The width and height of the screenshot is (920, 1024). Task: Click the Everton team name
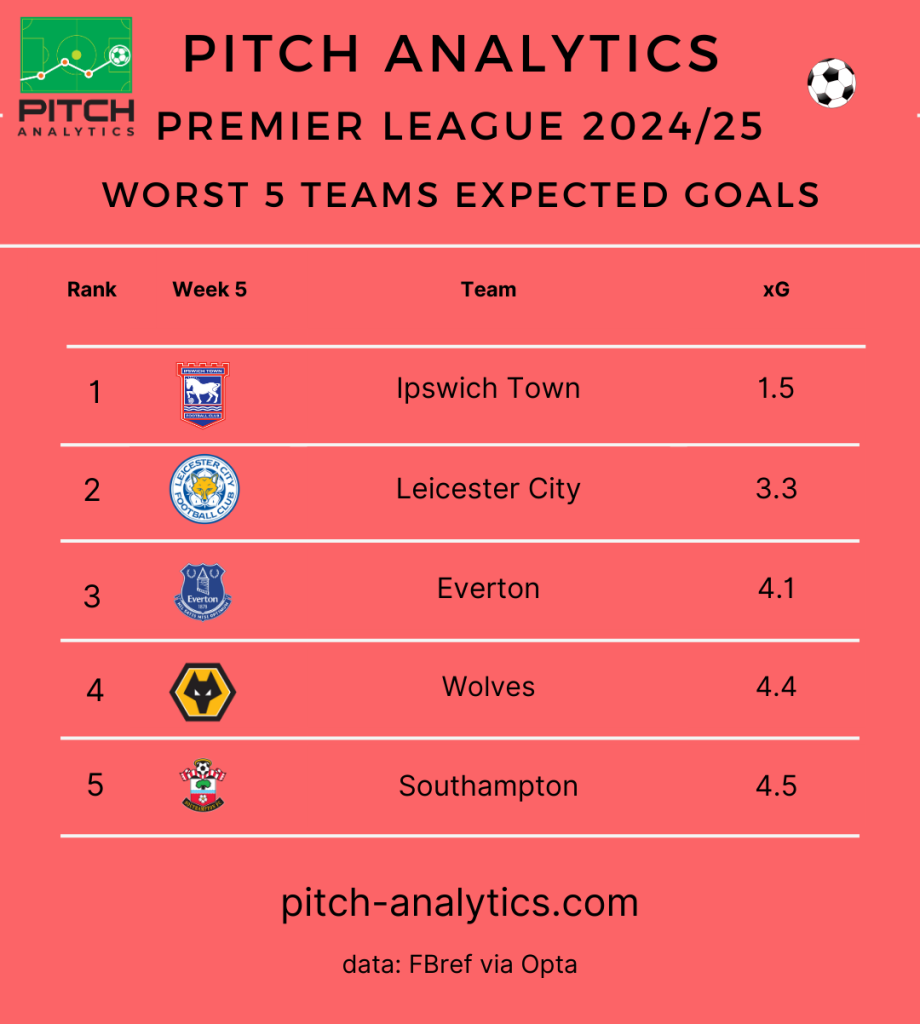(488, 588)
